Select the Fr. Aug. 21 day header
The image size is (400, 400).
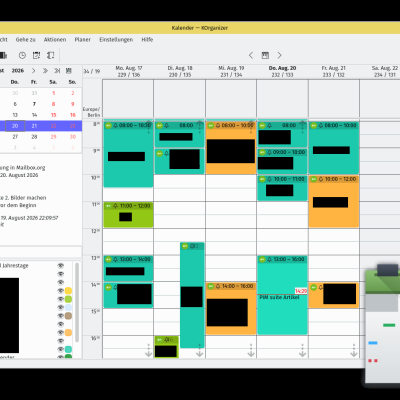(x=333, y=71)
